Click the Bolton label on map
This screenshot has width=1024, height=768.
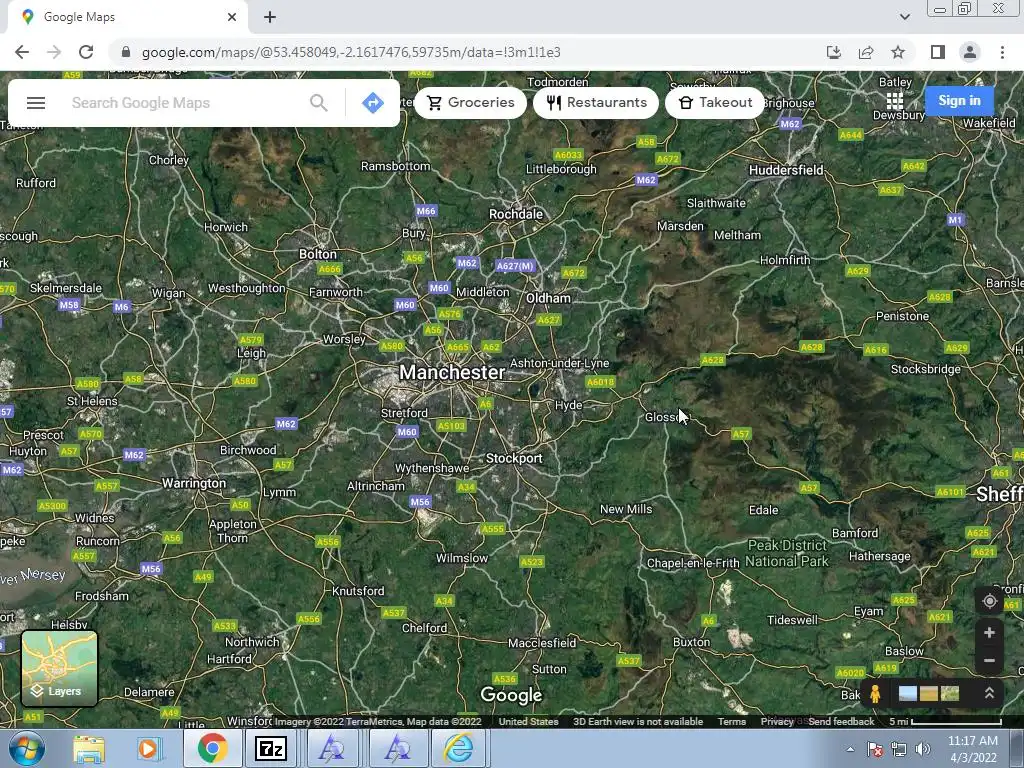(x=317, y=254)
